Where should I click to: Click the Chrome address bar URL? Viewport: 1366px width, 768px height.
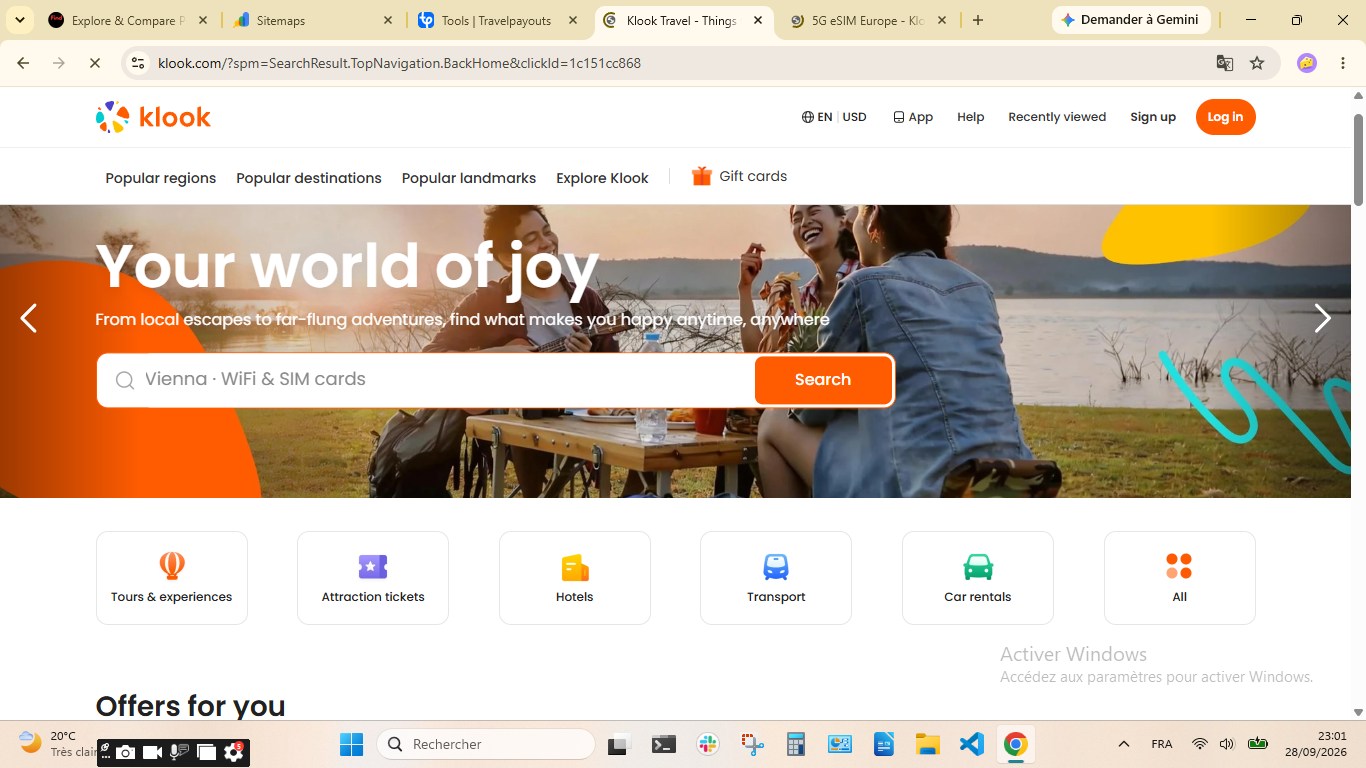coord(400,63)
